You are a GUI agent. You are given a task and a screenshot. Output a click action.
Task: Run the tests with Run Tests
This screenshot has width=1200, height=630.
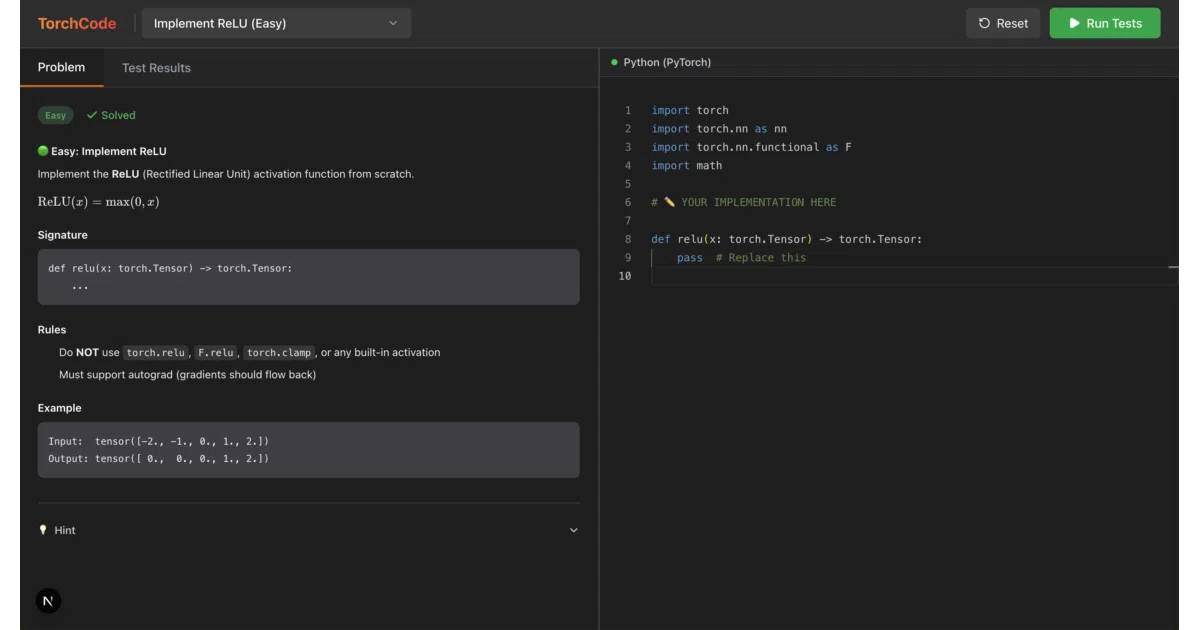(x=1105, y=23)
